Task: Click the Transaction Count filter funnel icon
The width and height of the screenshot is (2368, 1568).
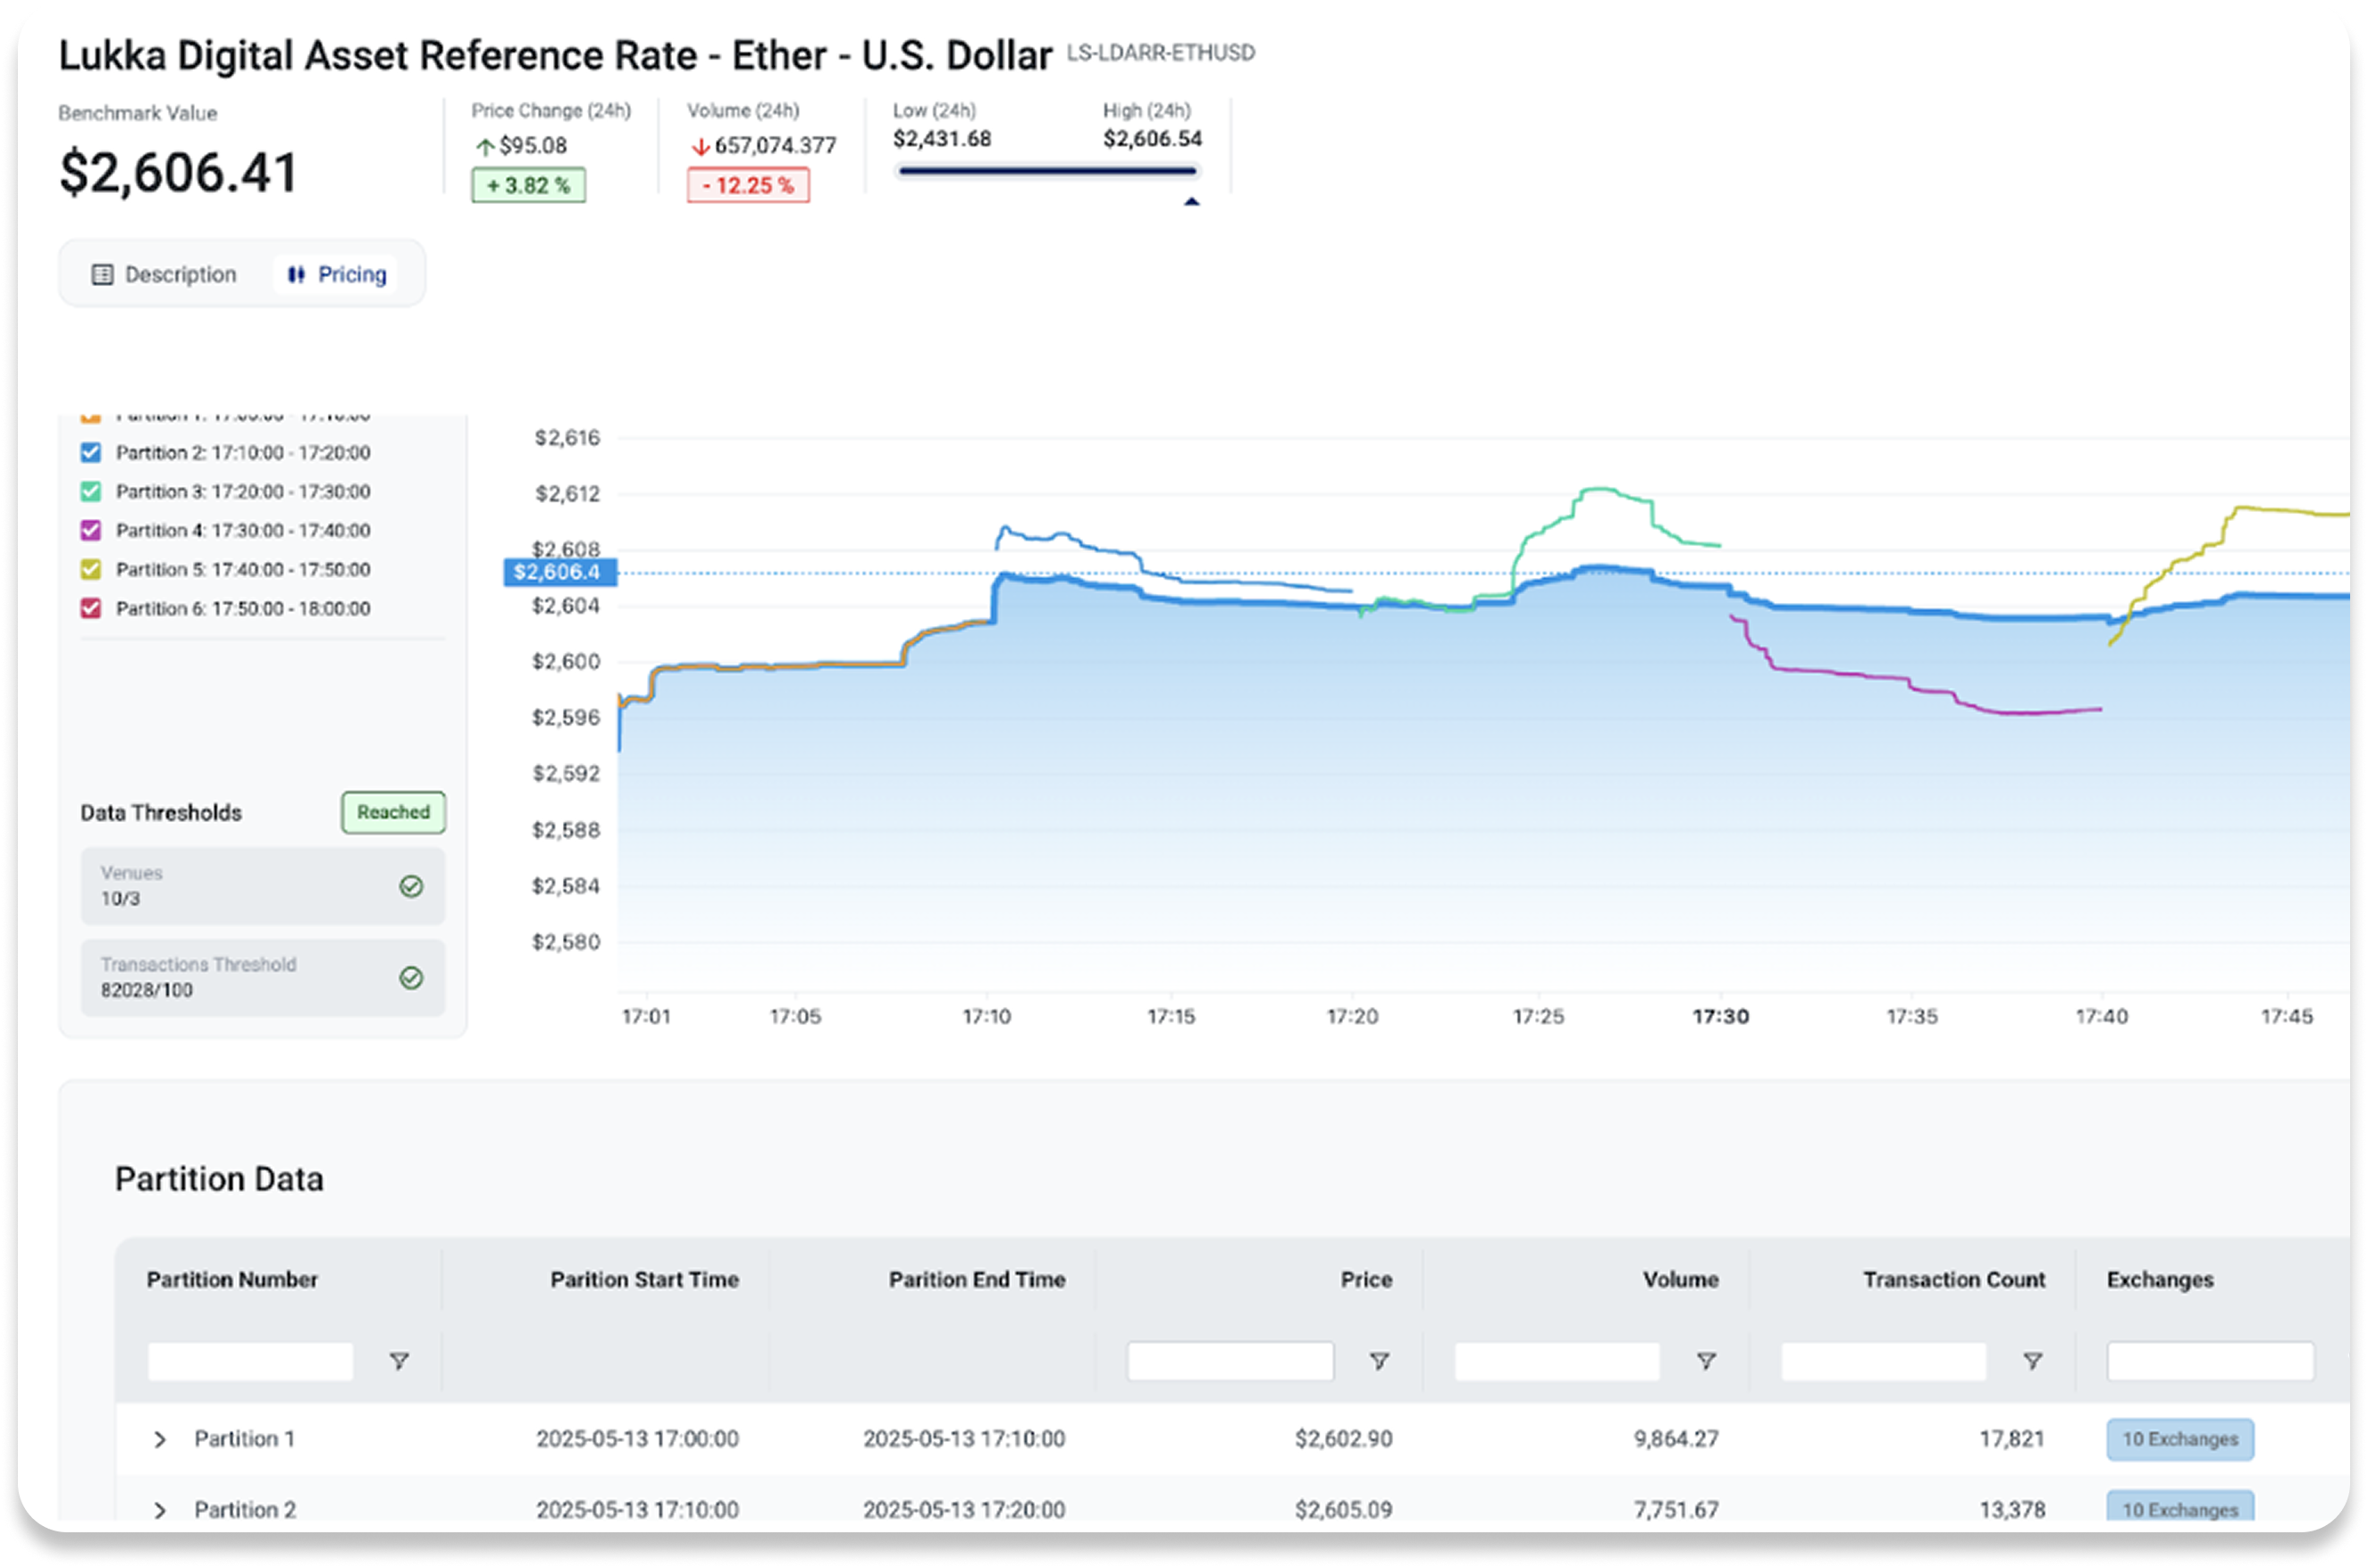Action: 2032,1361
